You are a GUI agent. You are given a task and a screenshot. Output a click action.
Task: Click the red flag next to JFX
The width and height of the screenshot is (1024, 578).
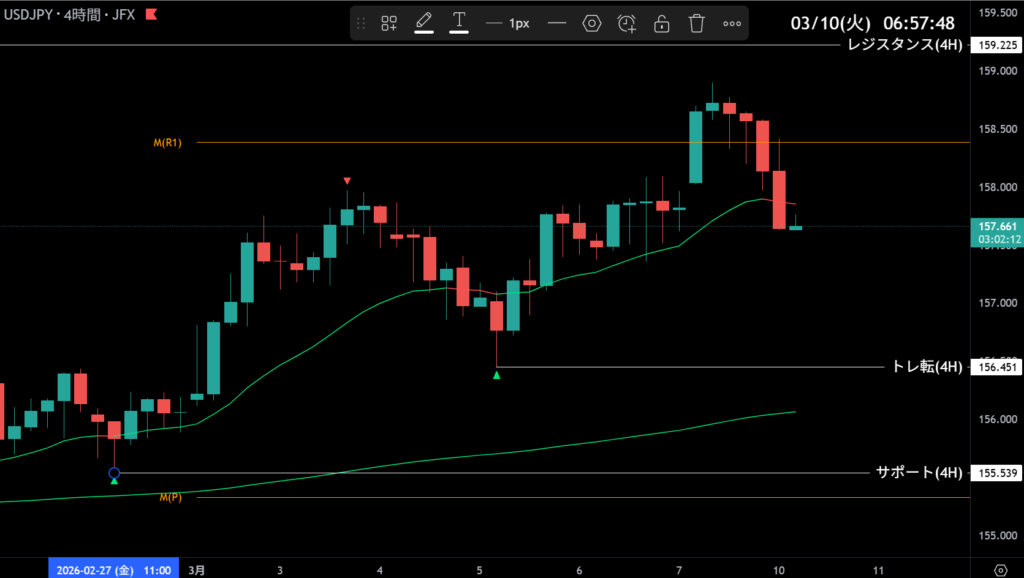[x=150, y=15]
